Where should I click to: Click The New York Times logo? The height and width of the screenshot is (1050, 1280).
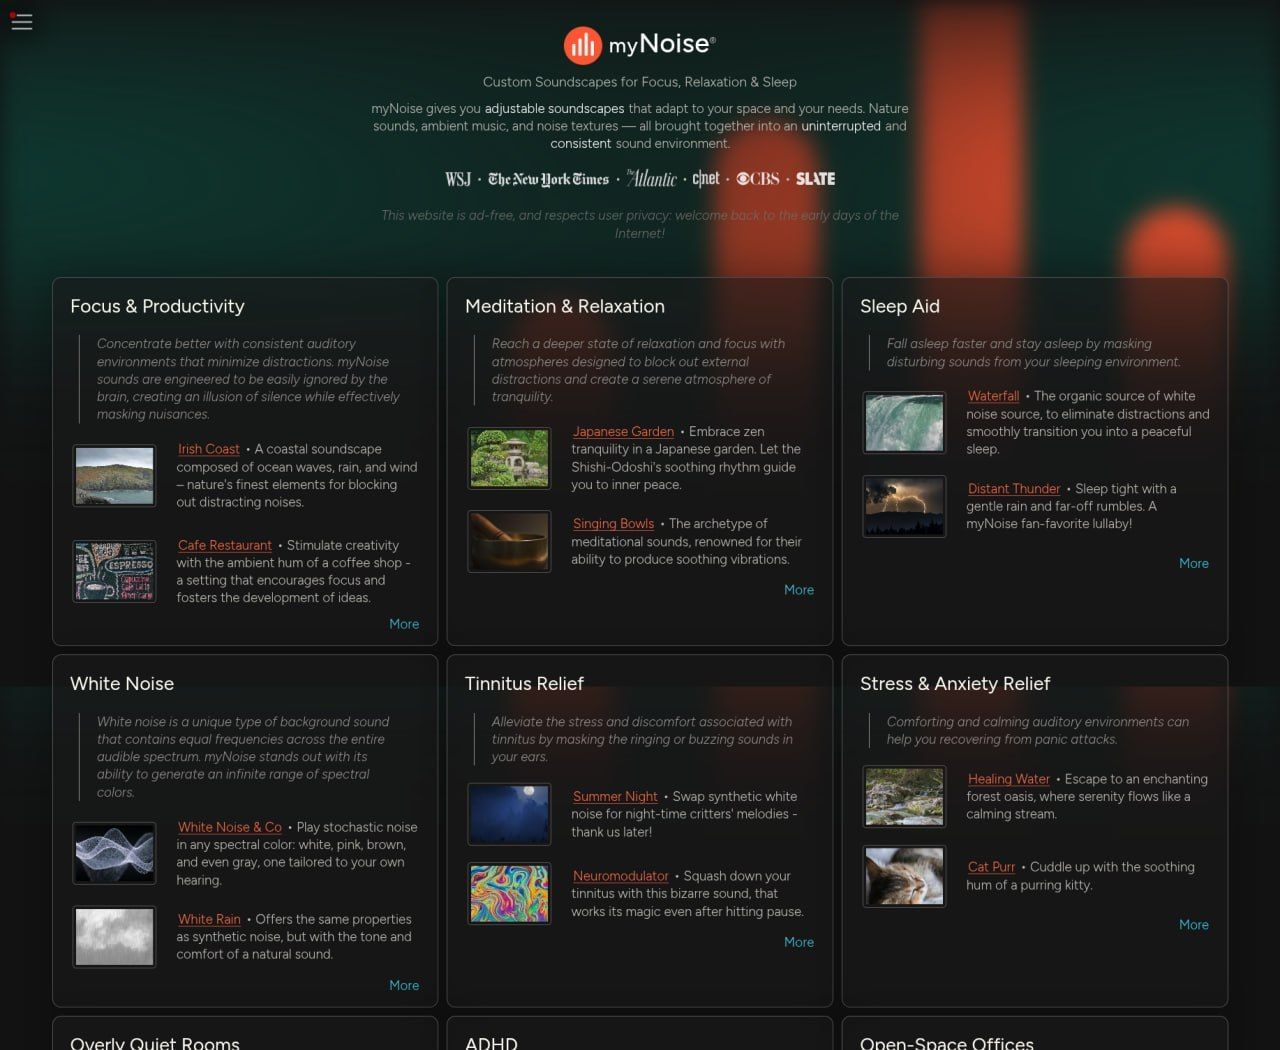coord(548,179)
